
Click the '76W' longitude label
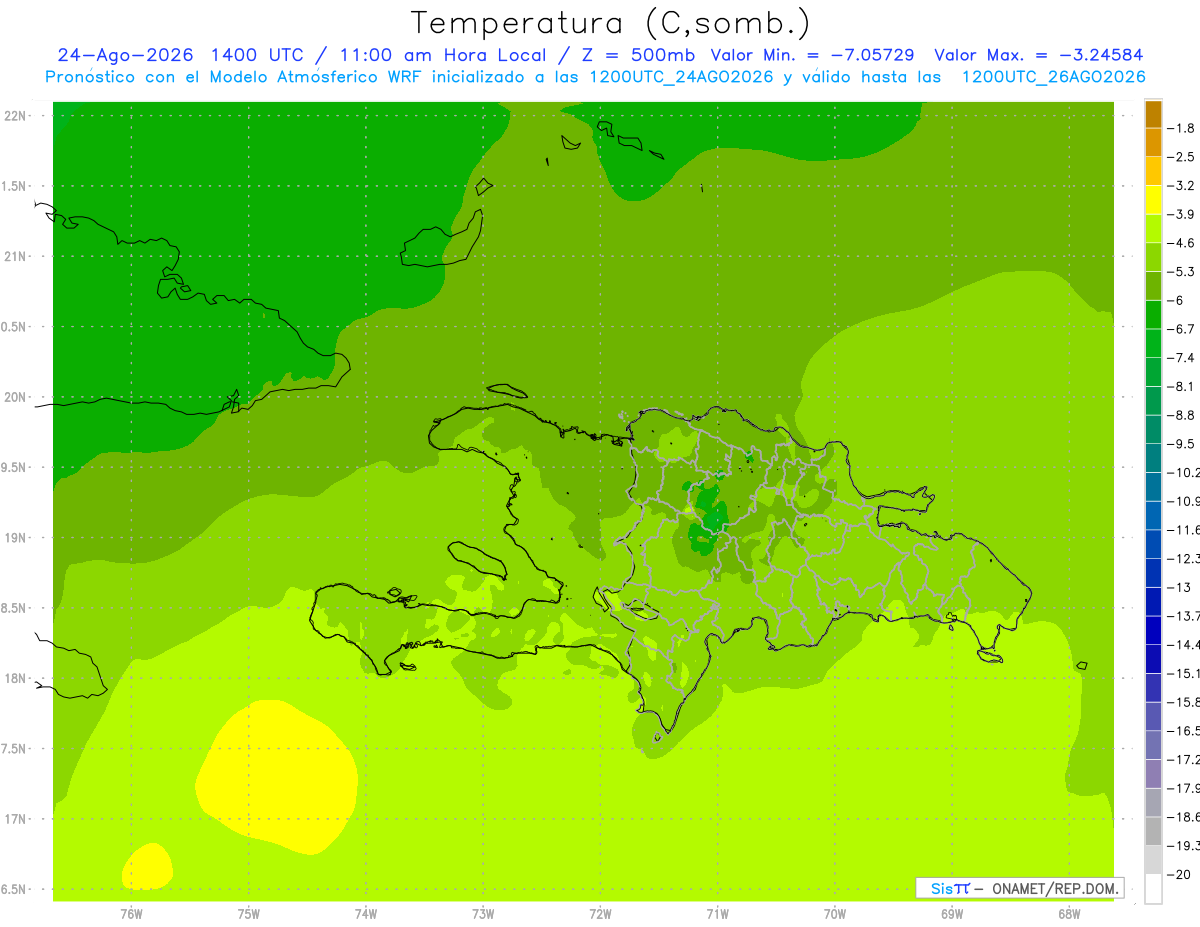(131, 913)
